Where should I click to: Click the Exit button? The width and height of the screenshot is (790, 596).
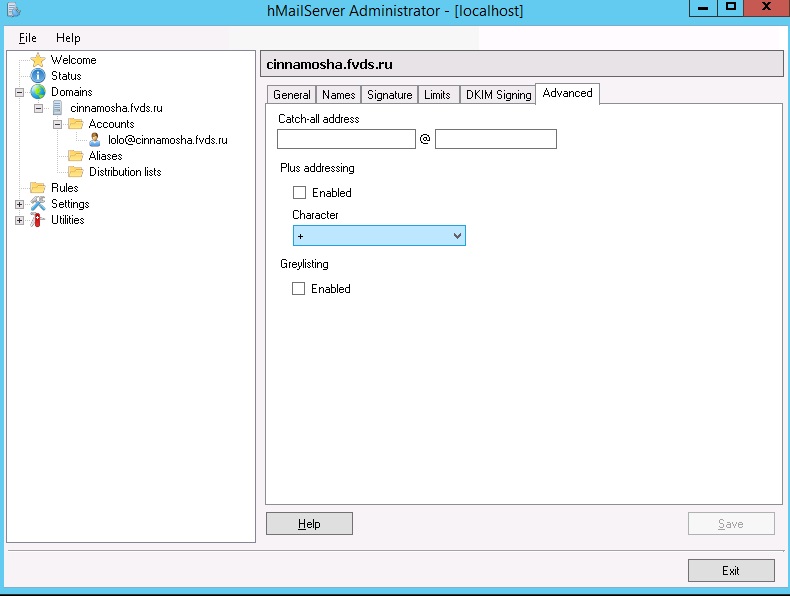[731, 571]
